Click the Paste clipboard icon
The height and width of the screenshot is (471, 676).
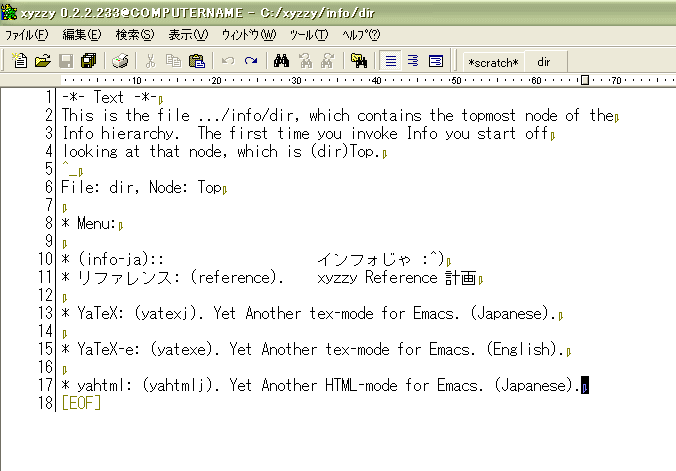(197, 61)
